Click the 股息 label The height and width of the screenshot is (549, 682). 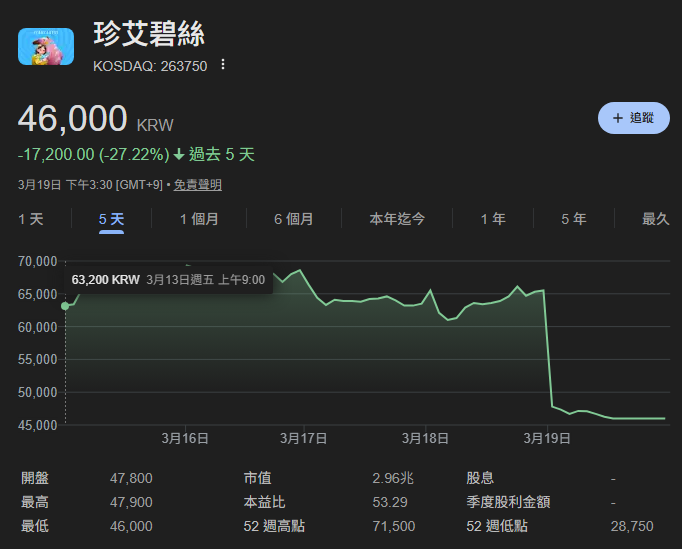pyautogui.click(x=480, y=478)
